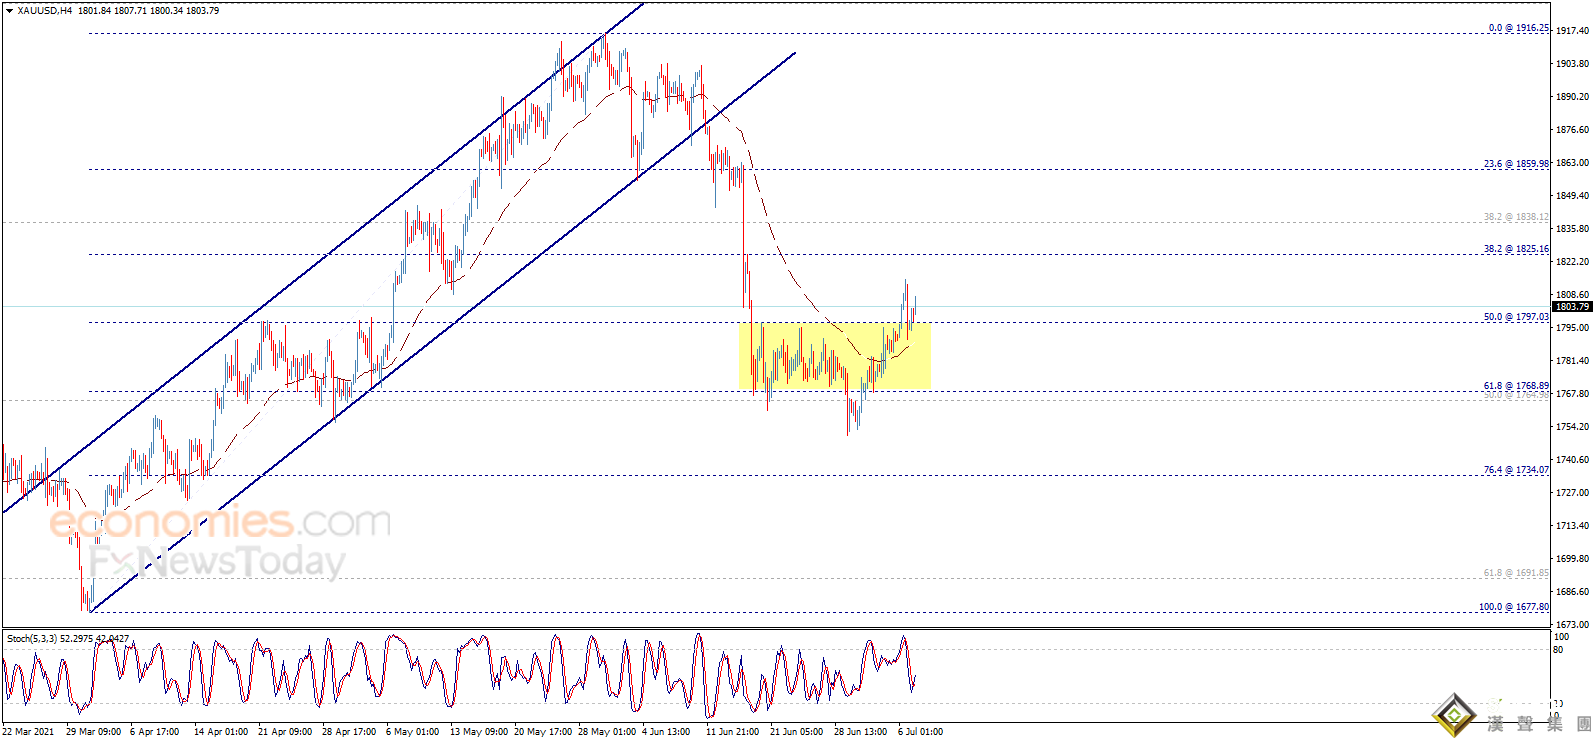This screenshot has width=1596, height=743.
Task: Click the gray 61.8 @ 1691.85 Fibonacci label
Action: click(1516, 573)
